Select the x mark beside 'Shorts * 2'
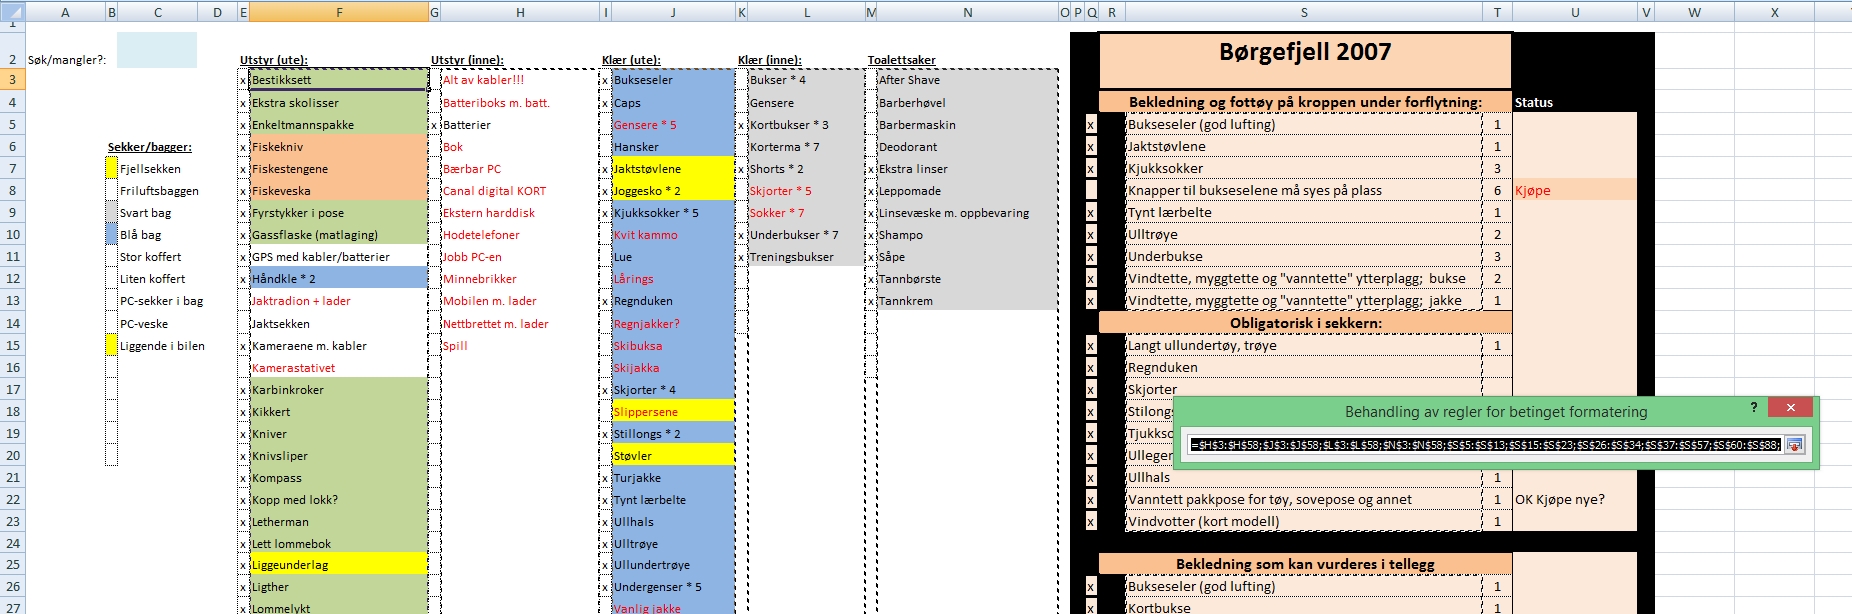 [x=741, y=169]
